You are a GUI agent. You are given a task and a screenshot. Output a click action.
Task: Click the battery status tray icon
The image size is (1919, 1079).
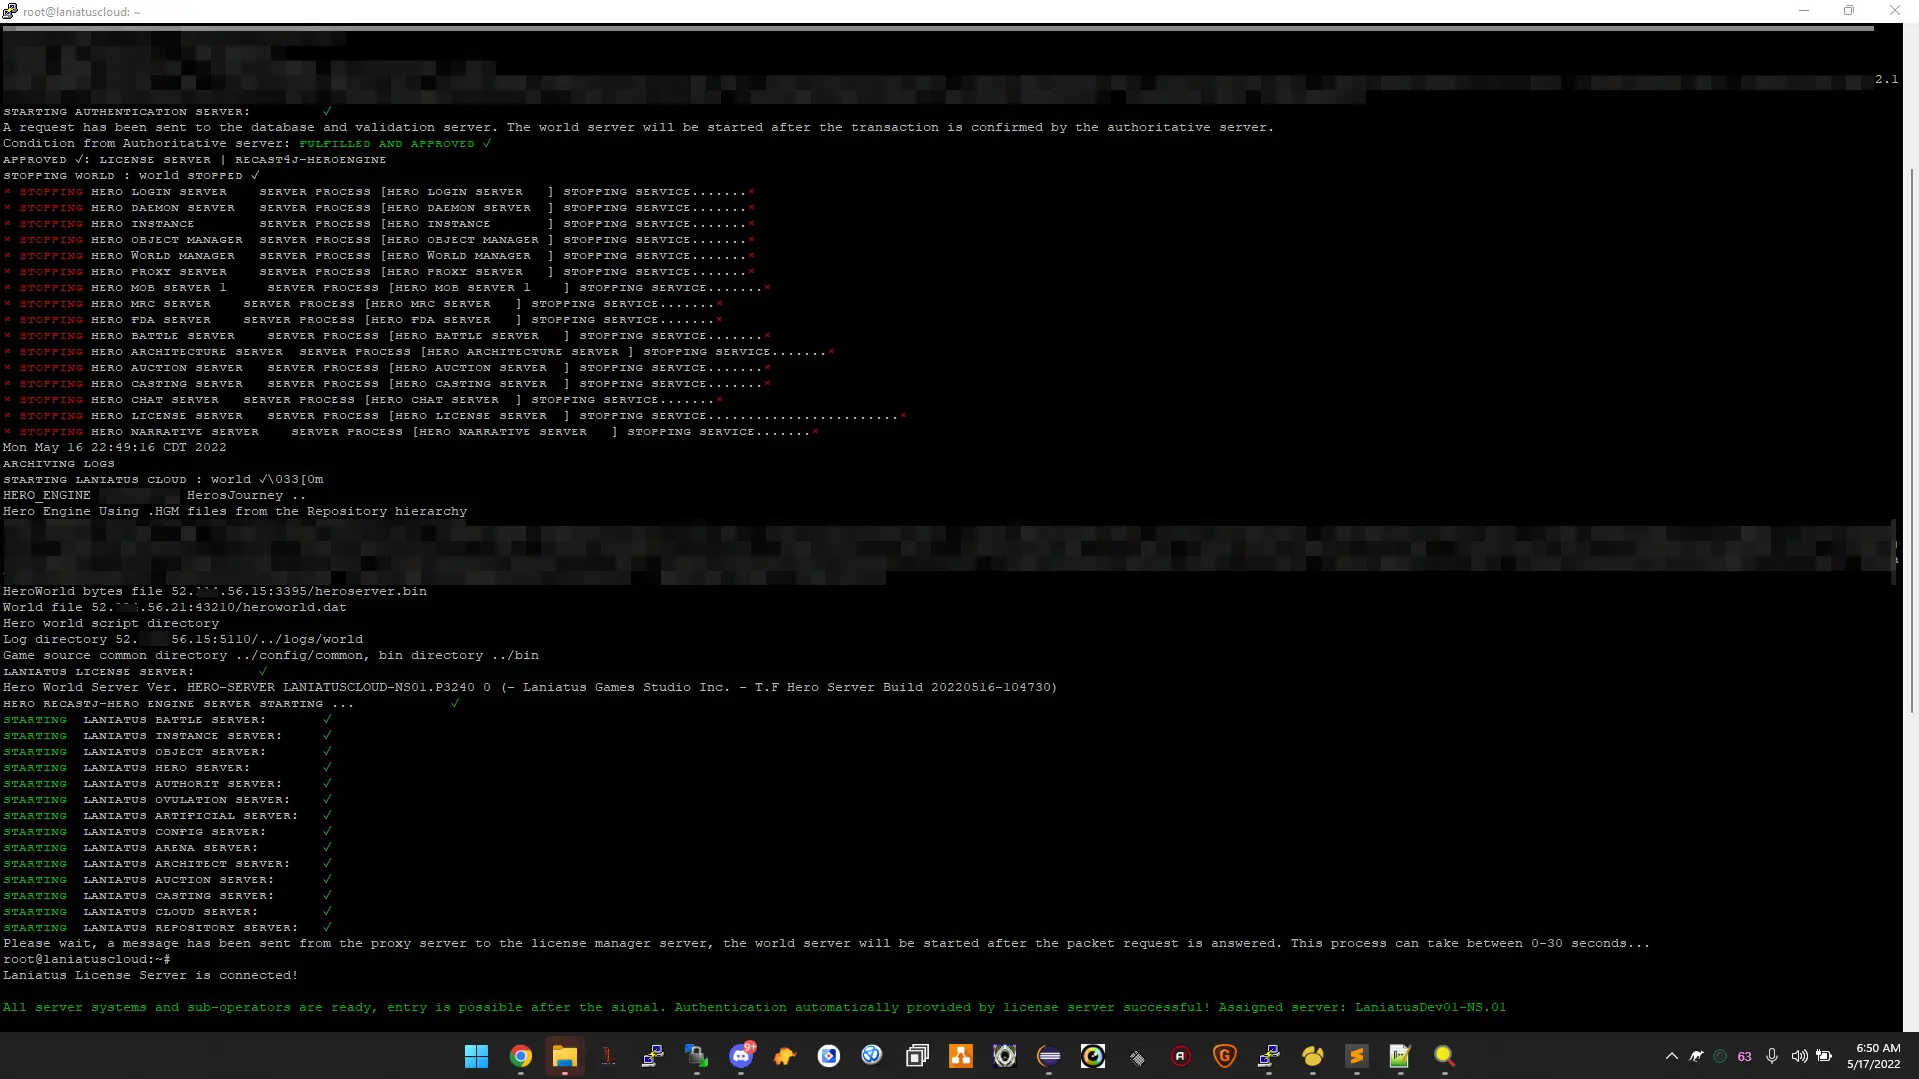[1824, 1056]
